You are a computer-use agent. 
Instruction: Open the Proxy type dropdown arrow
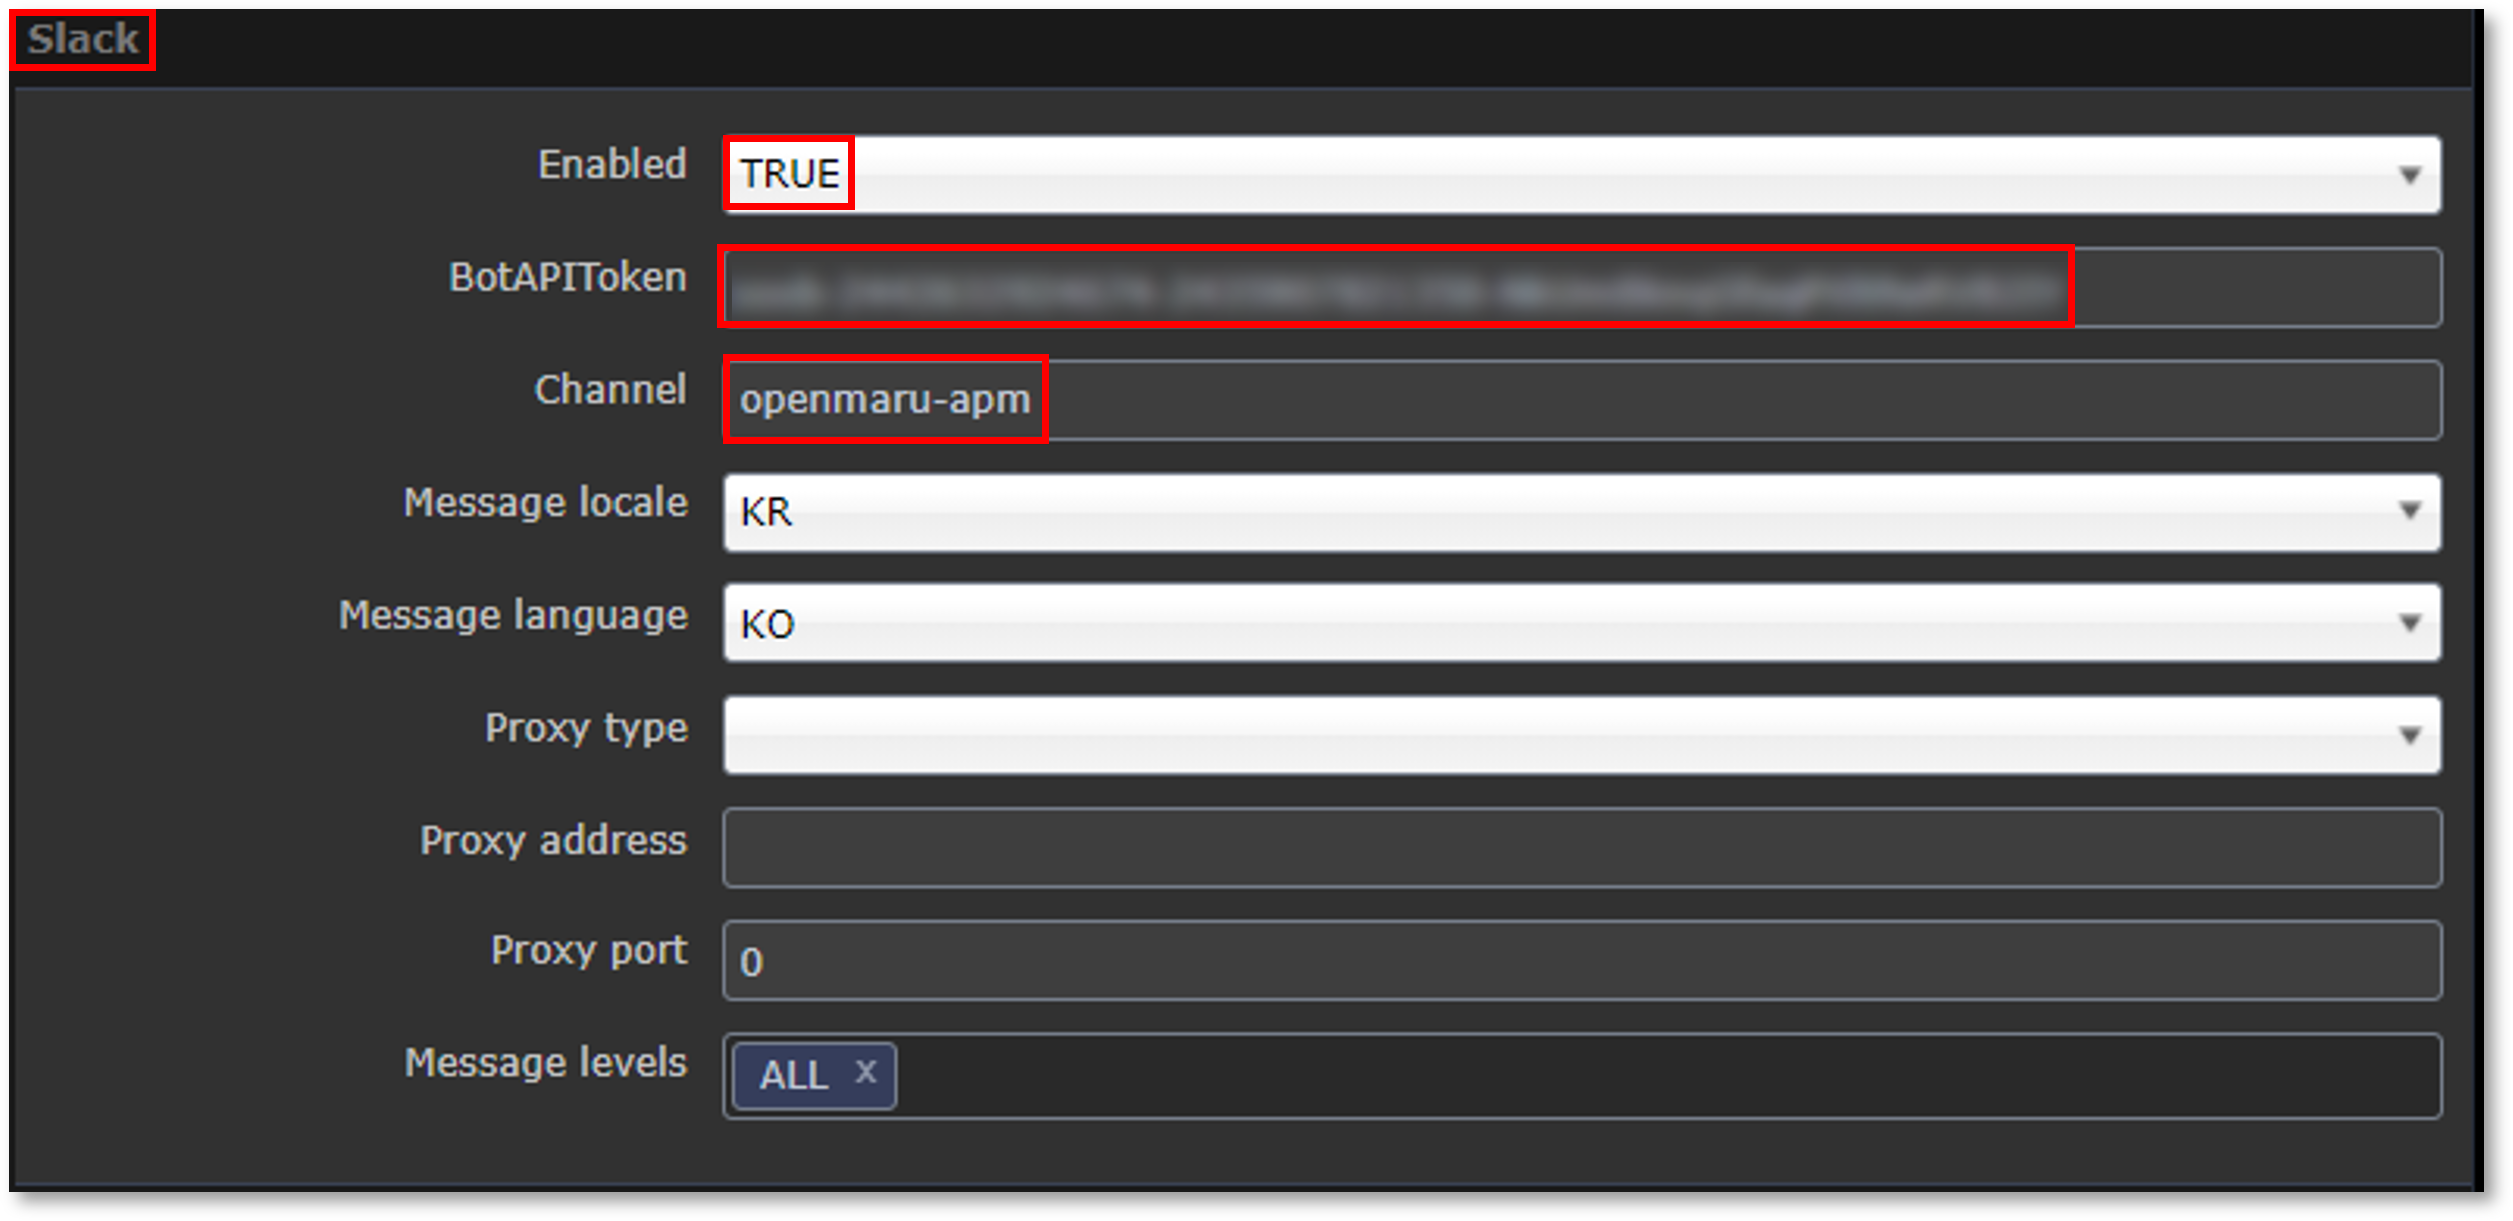click(2410, 736)
